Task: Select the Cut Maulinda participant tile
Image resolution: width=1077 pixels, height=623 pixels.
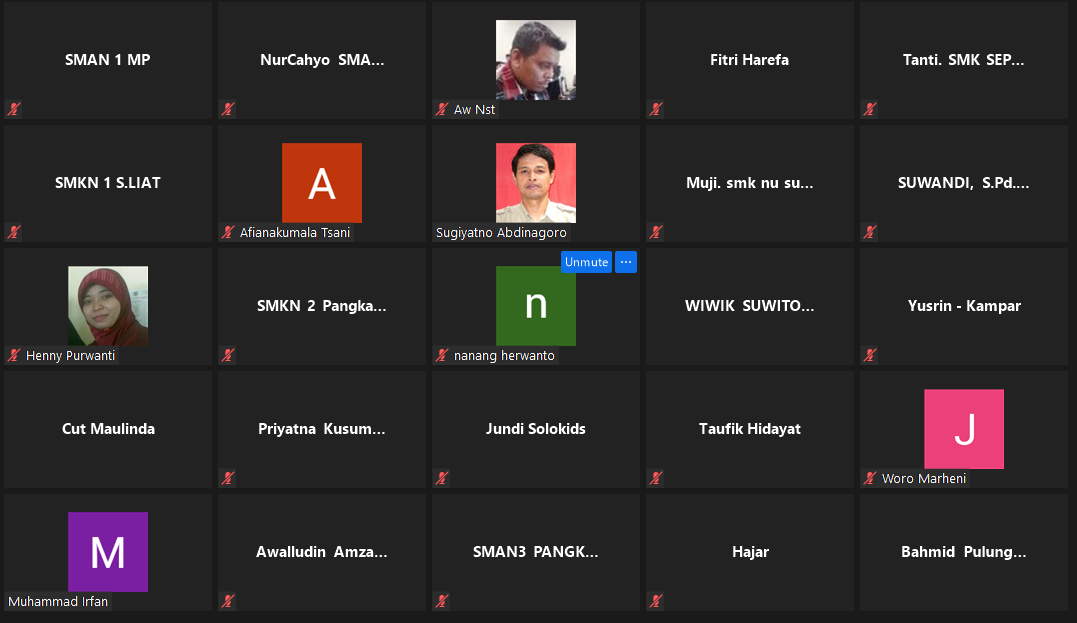Action: tap(108, 429)
